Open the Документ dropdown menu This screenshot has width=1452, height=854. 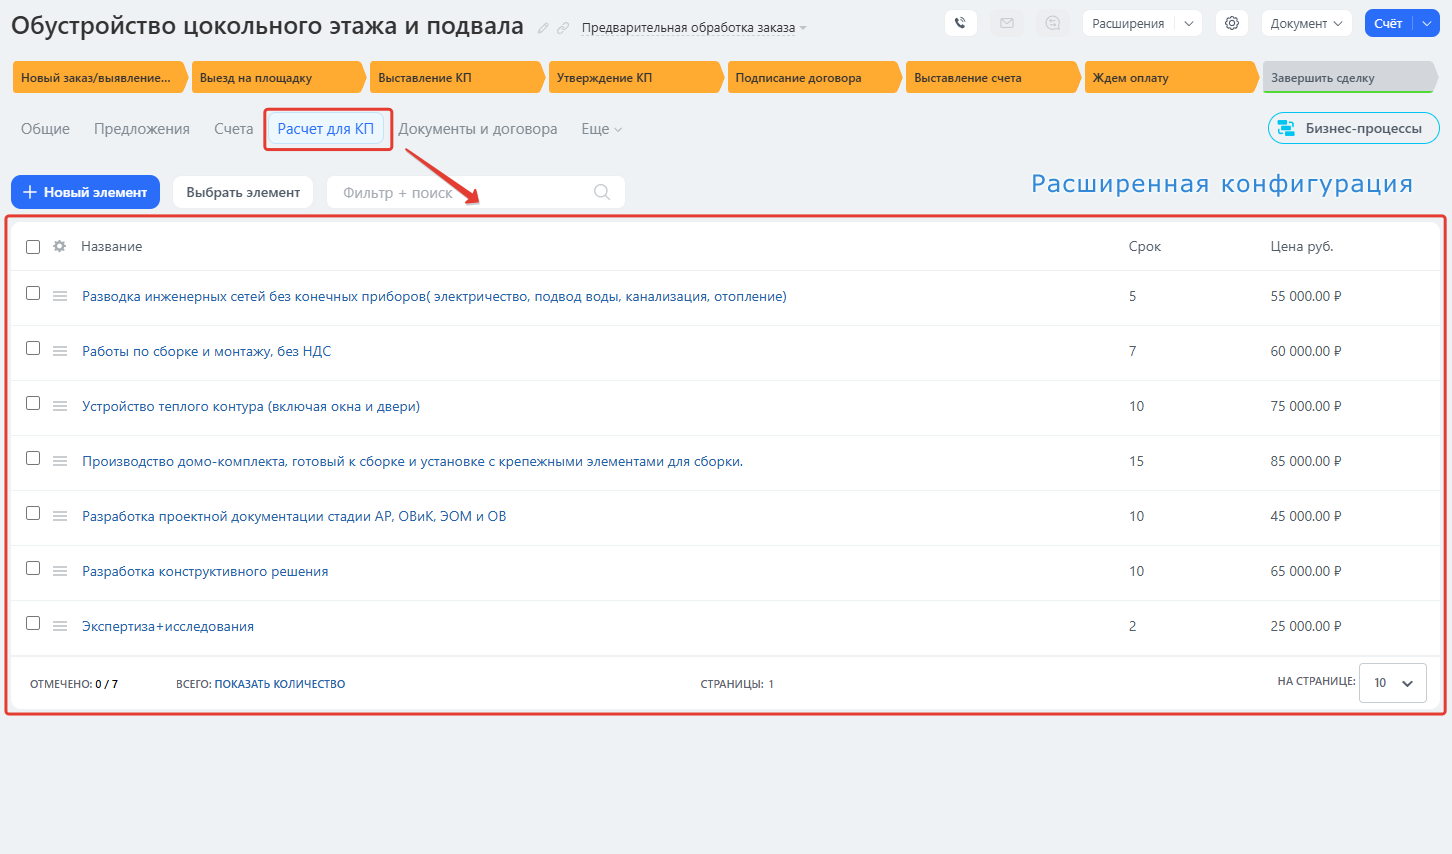click(1306, 23)
